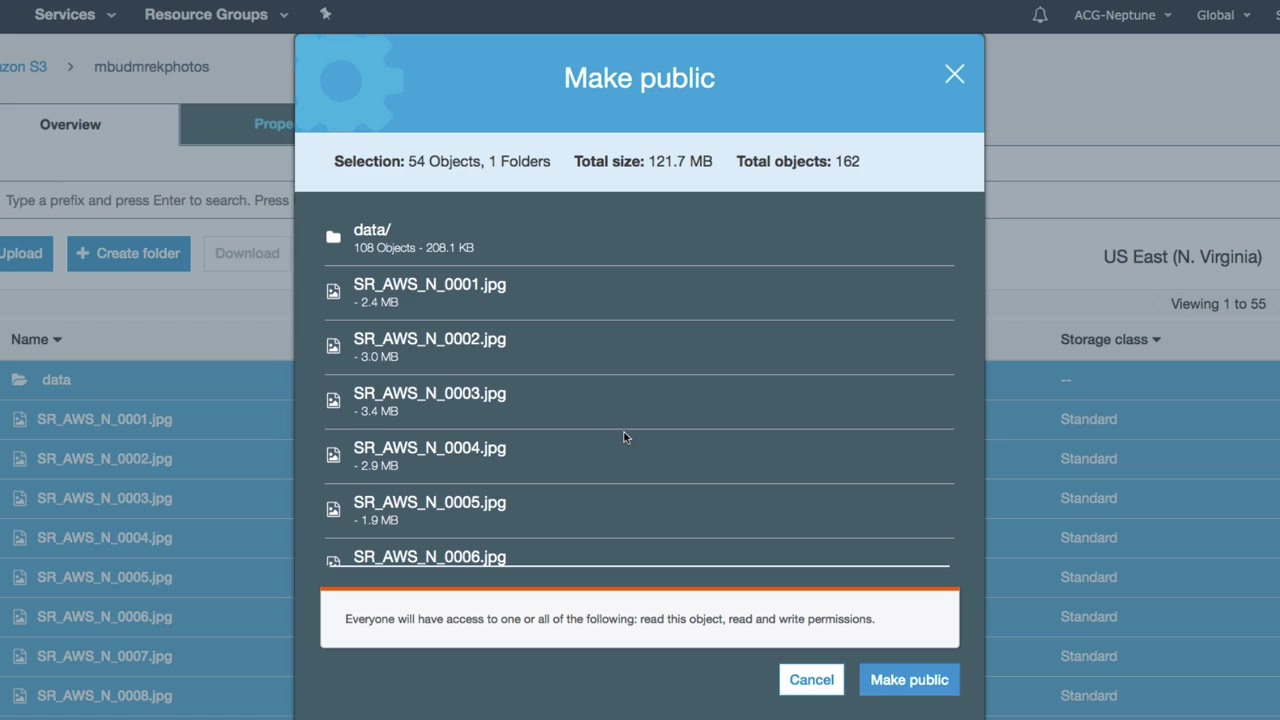Click file icon of SR_AWS_N_0008.jpg in bucket list

tap(19, 696)
